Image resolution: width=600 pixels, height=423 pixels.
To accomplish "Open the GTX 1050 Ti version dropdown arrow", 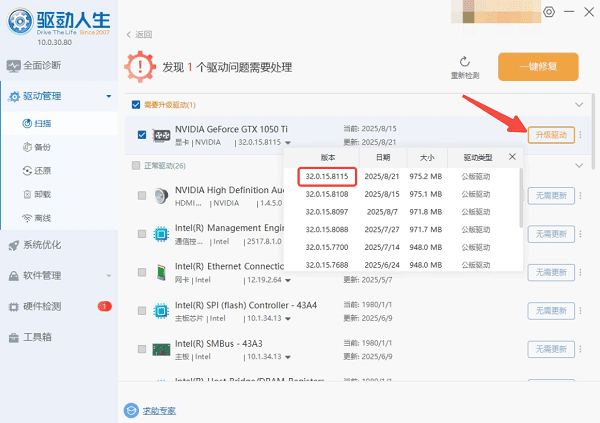I will pyautogui.click(x=286, y=143).
